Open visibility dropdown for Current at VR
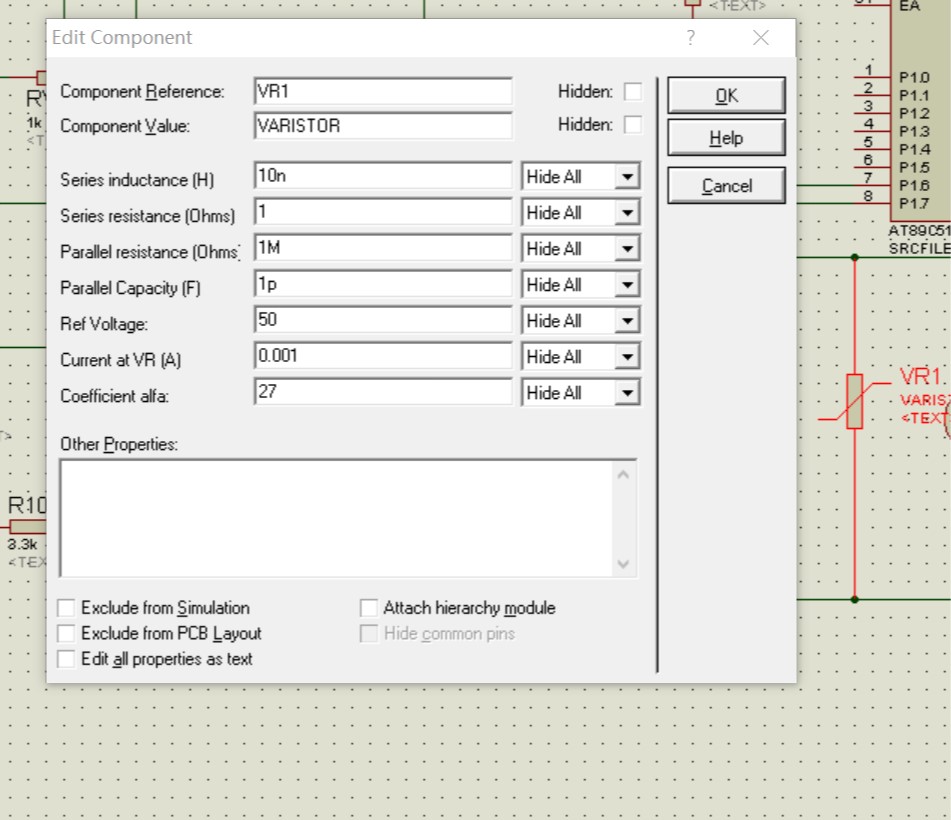Viewport: 951px width, 820px height. tap(627, 357)
